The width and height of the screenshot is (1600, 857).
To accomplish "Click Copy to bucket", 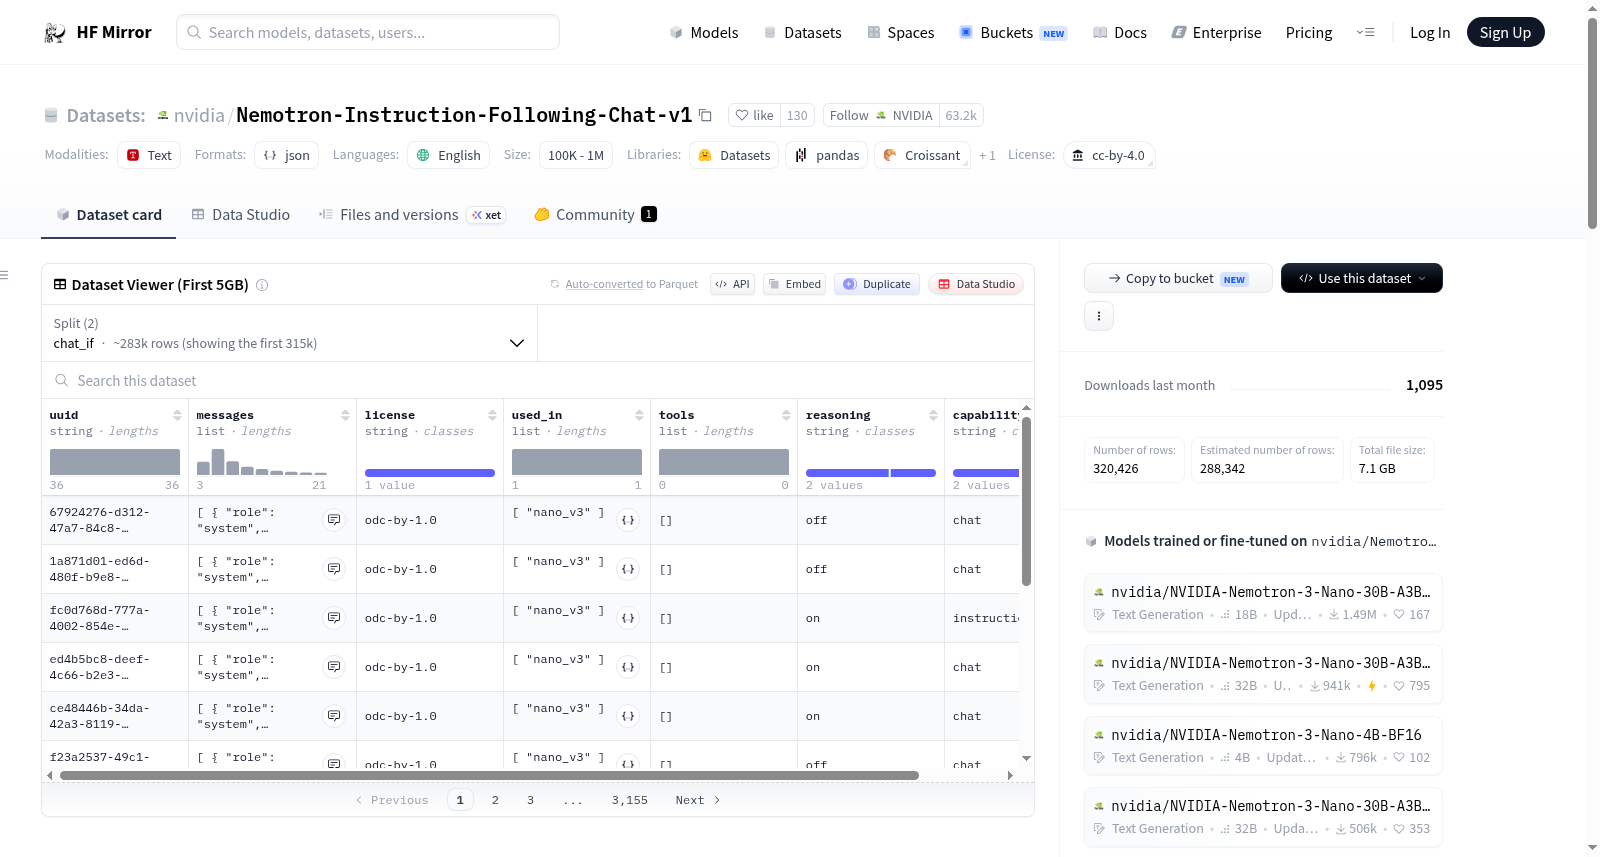I will (x=1178, y=278).
